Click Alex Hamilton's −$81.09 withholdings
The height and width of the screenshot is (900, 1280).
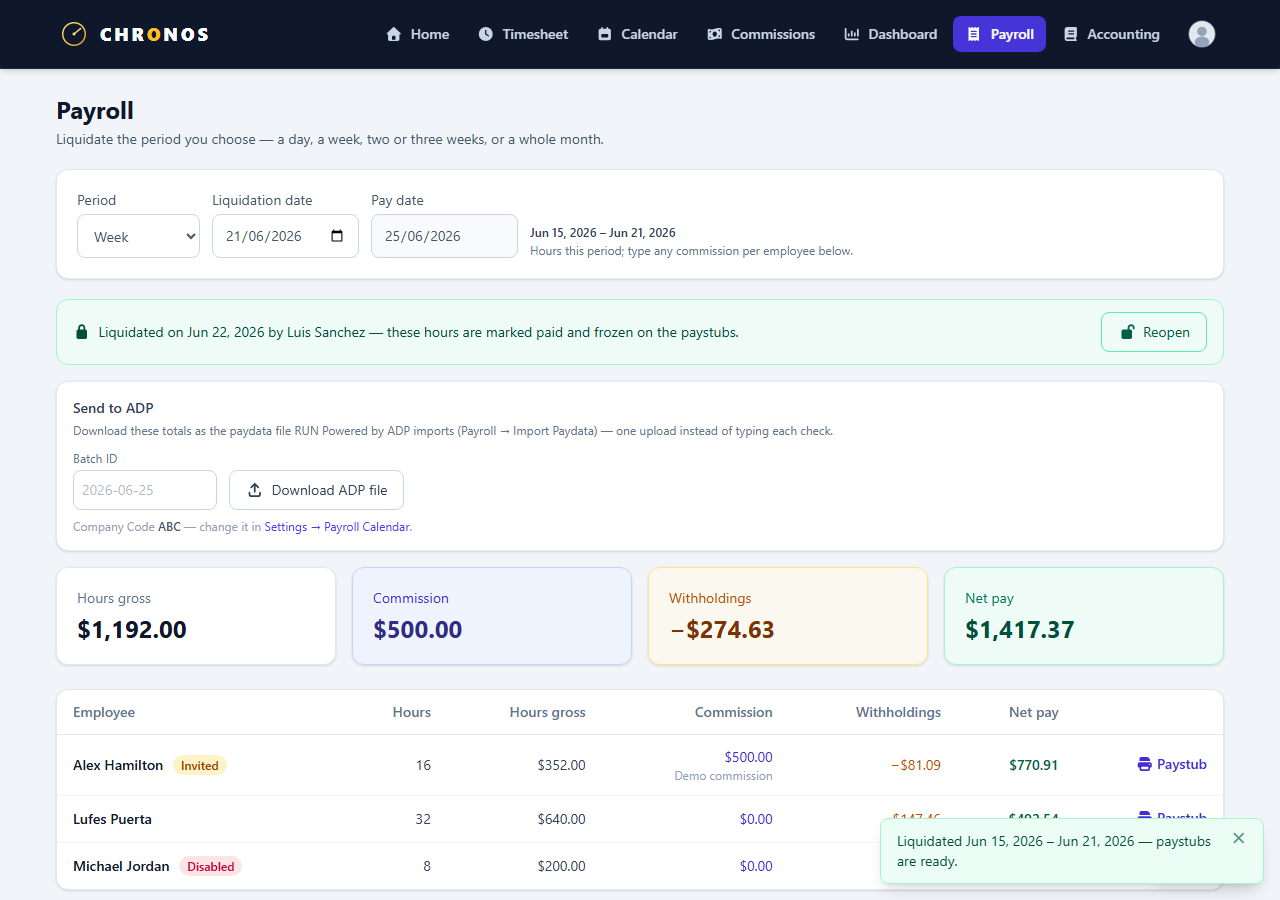(916, 765)
